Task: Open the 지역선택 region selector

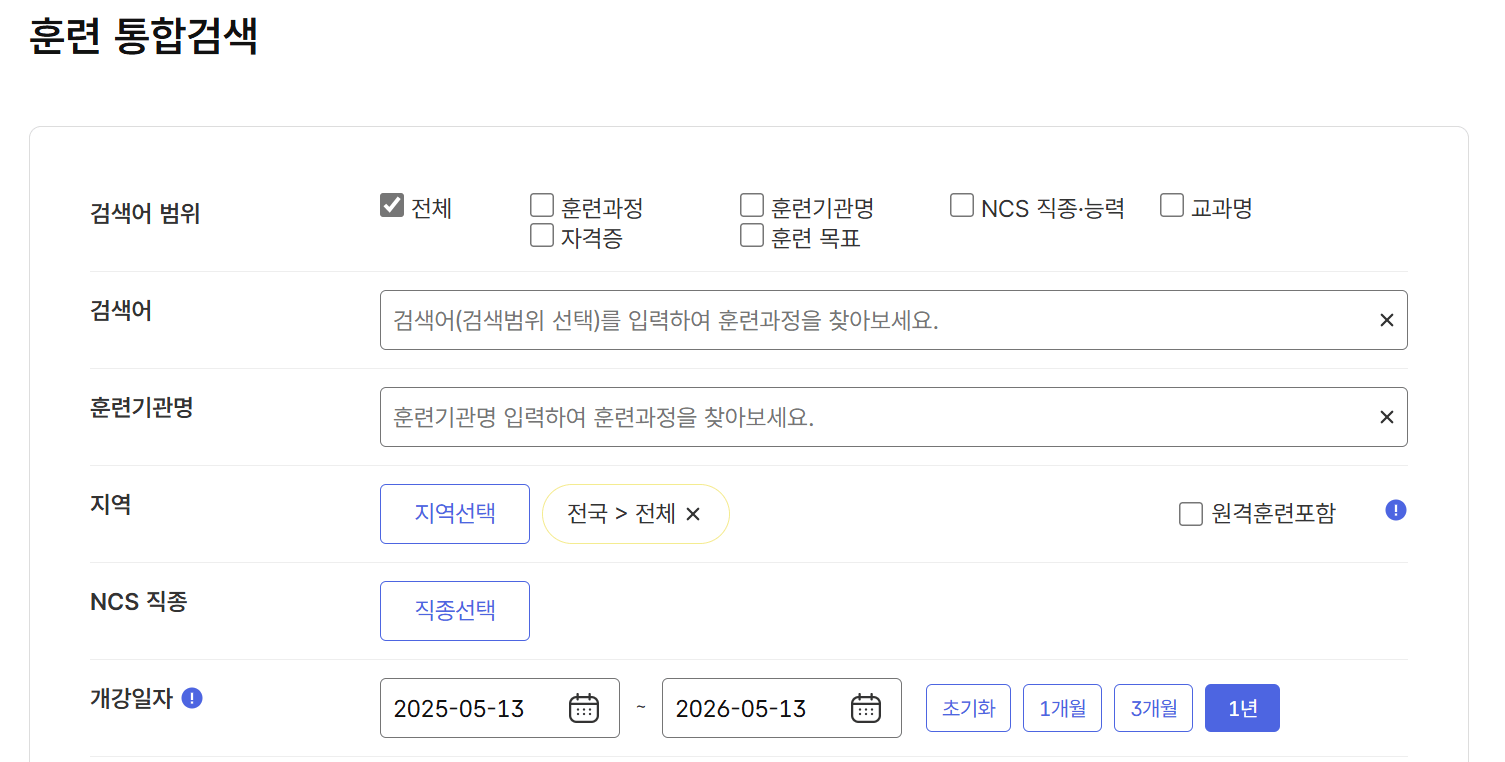Action: tap(454, 513)
